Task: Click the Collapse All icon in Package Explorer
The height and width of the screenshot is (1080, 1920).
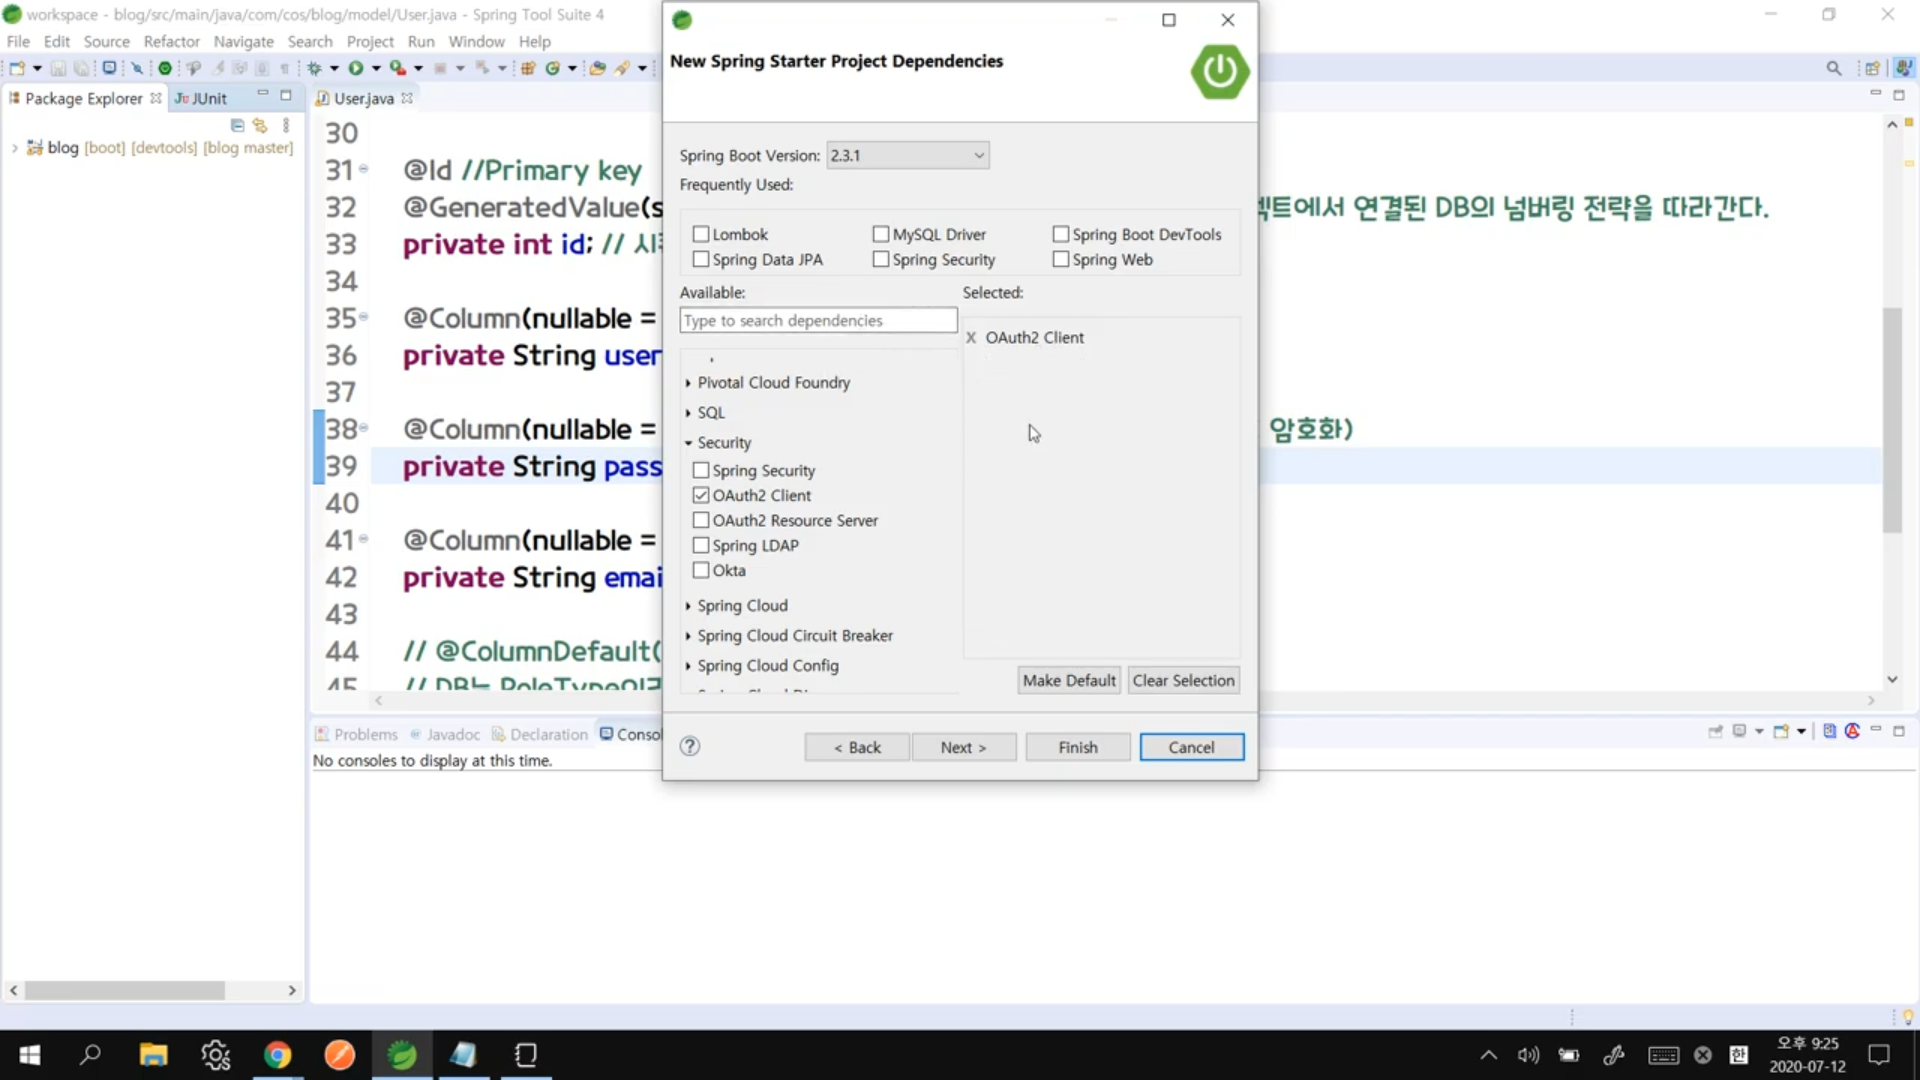Action: [237, 126]
